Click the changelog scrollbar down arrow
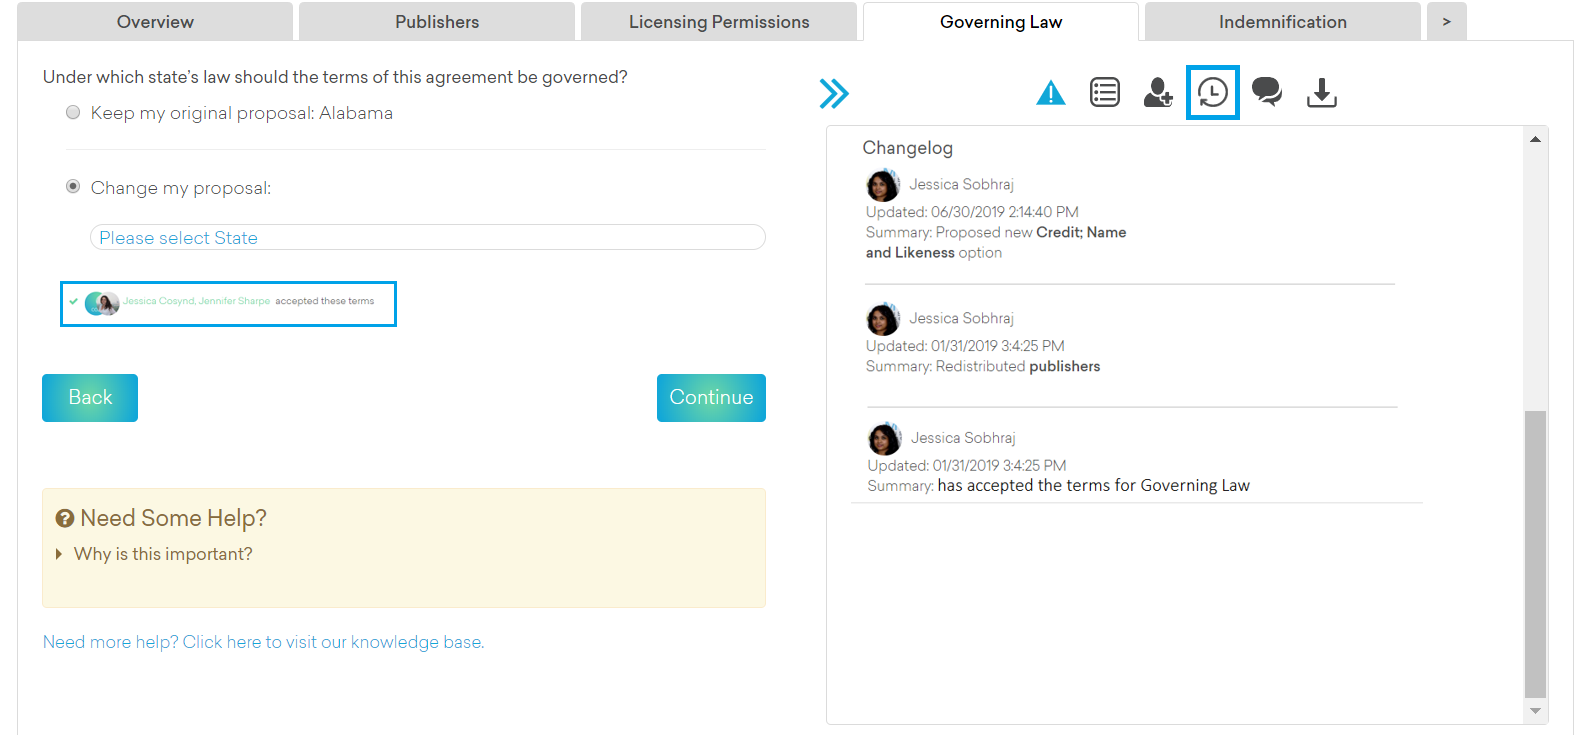Viewport: 1595px width, 735px height. coord(1535,711)
